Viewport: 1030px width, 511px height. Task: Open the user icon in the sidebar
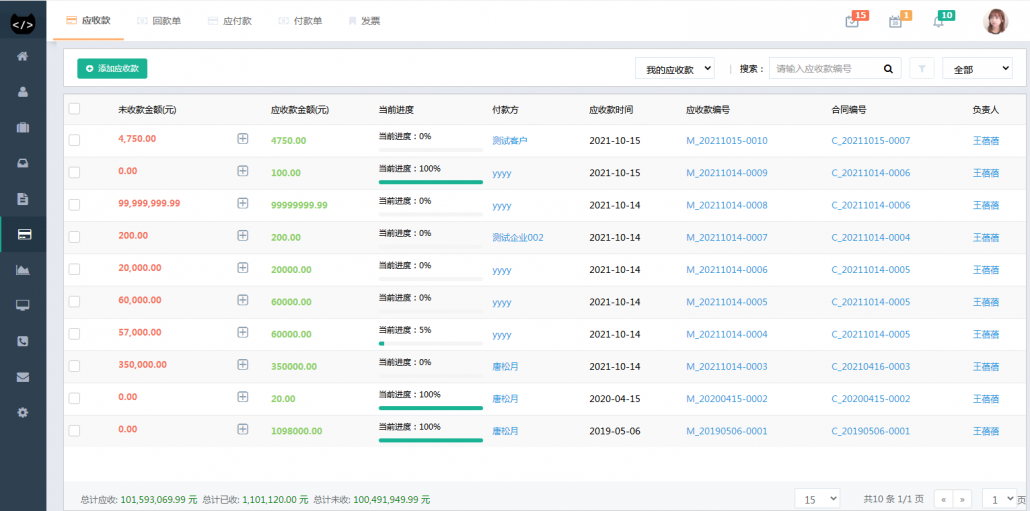coord(22,92)
